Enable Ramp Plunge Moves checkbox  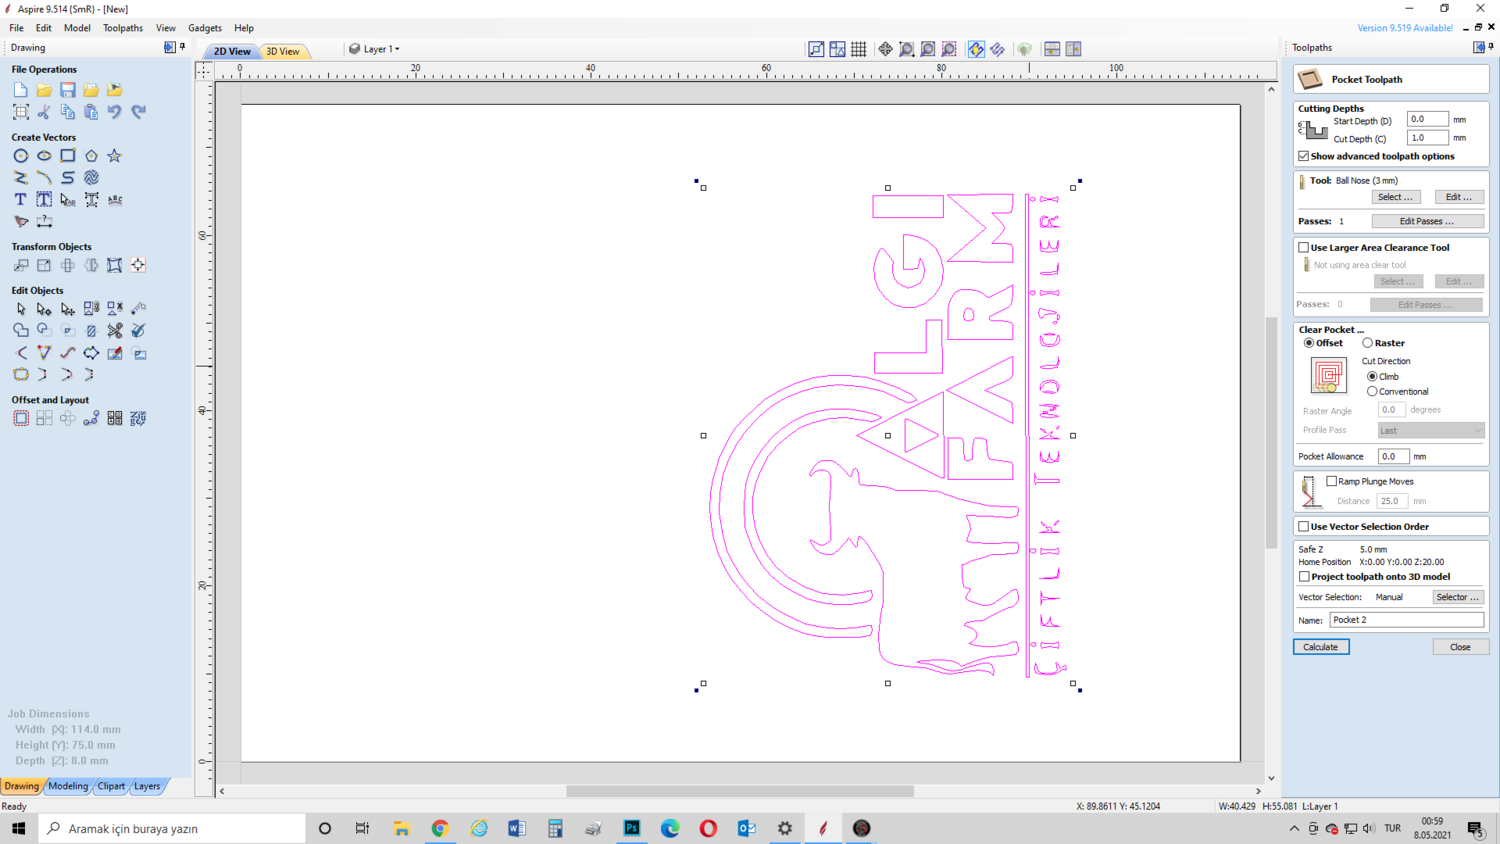[x=1332, y=481]
